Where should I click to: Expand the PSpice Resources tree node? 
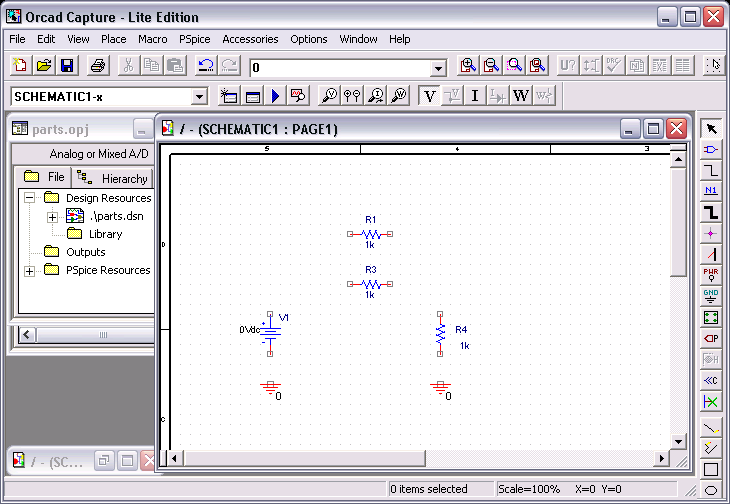pyautogui.click(x=29, y=271)
